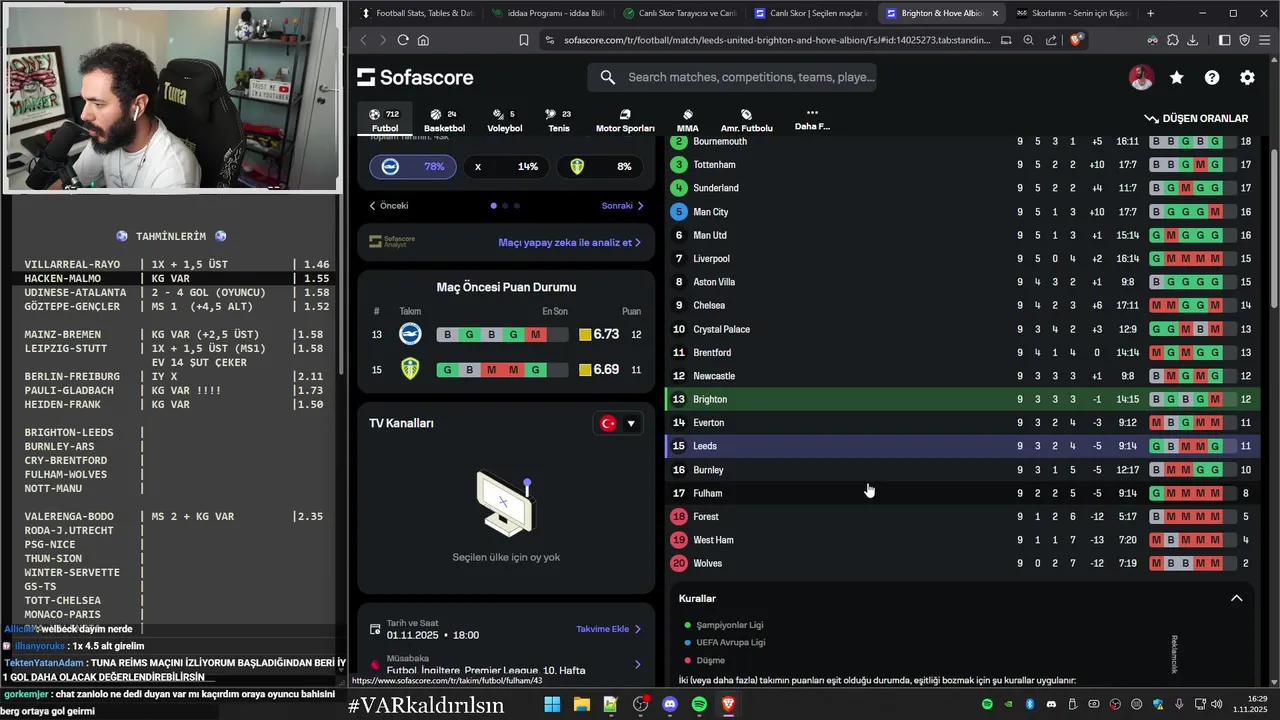Expand the Müsabaka Premier League row
The image size is (1280, 720).
[505, 664]
